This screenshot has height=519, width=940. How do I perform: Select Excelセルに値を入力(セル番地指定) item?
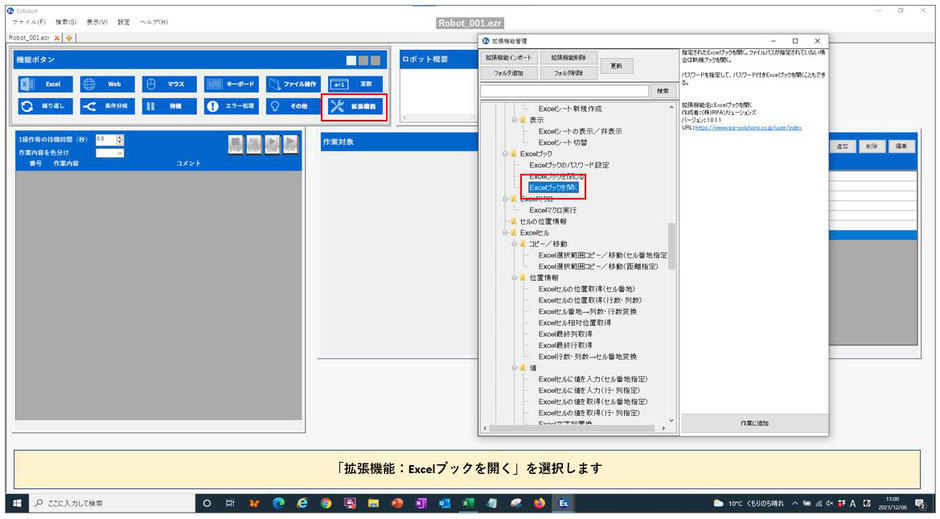coord(592,379)
